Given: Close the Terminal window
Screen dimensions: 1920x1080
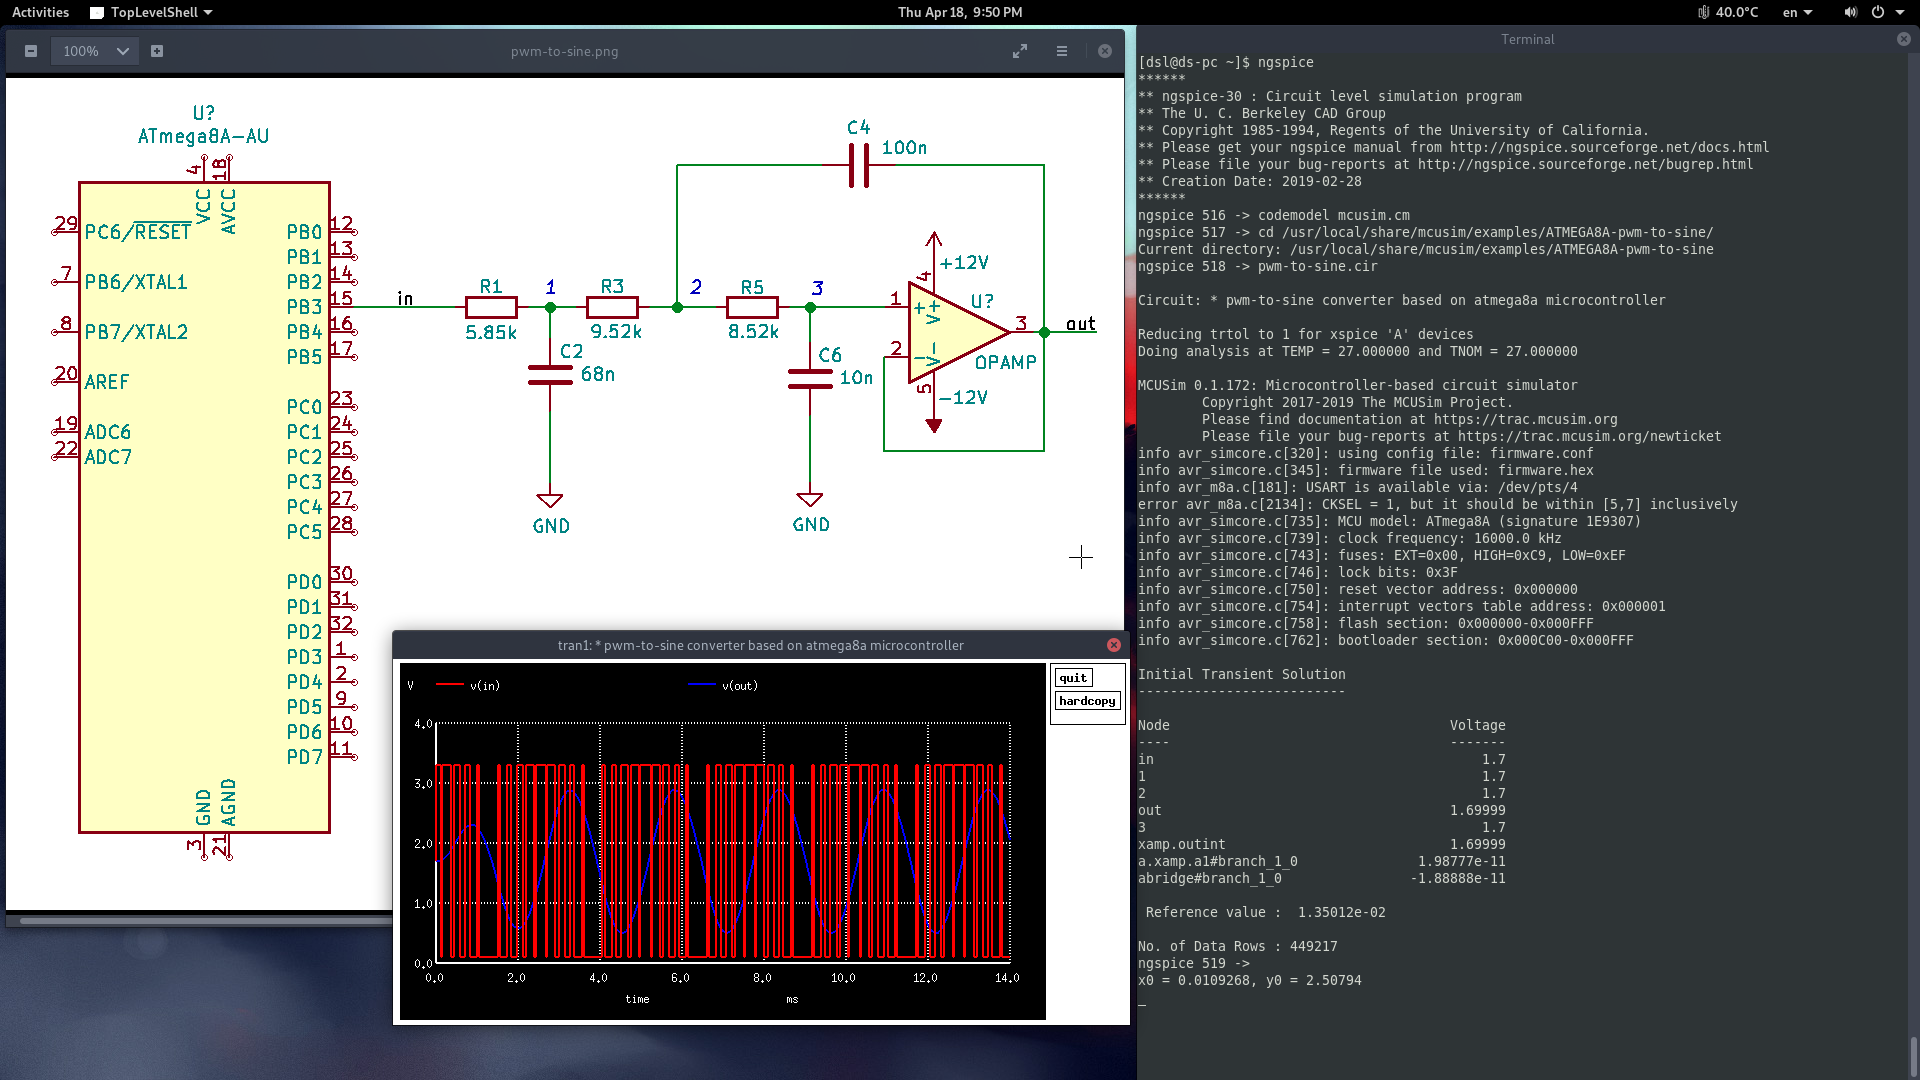Looking at the screenshot, I should (1903, 39).
